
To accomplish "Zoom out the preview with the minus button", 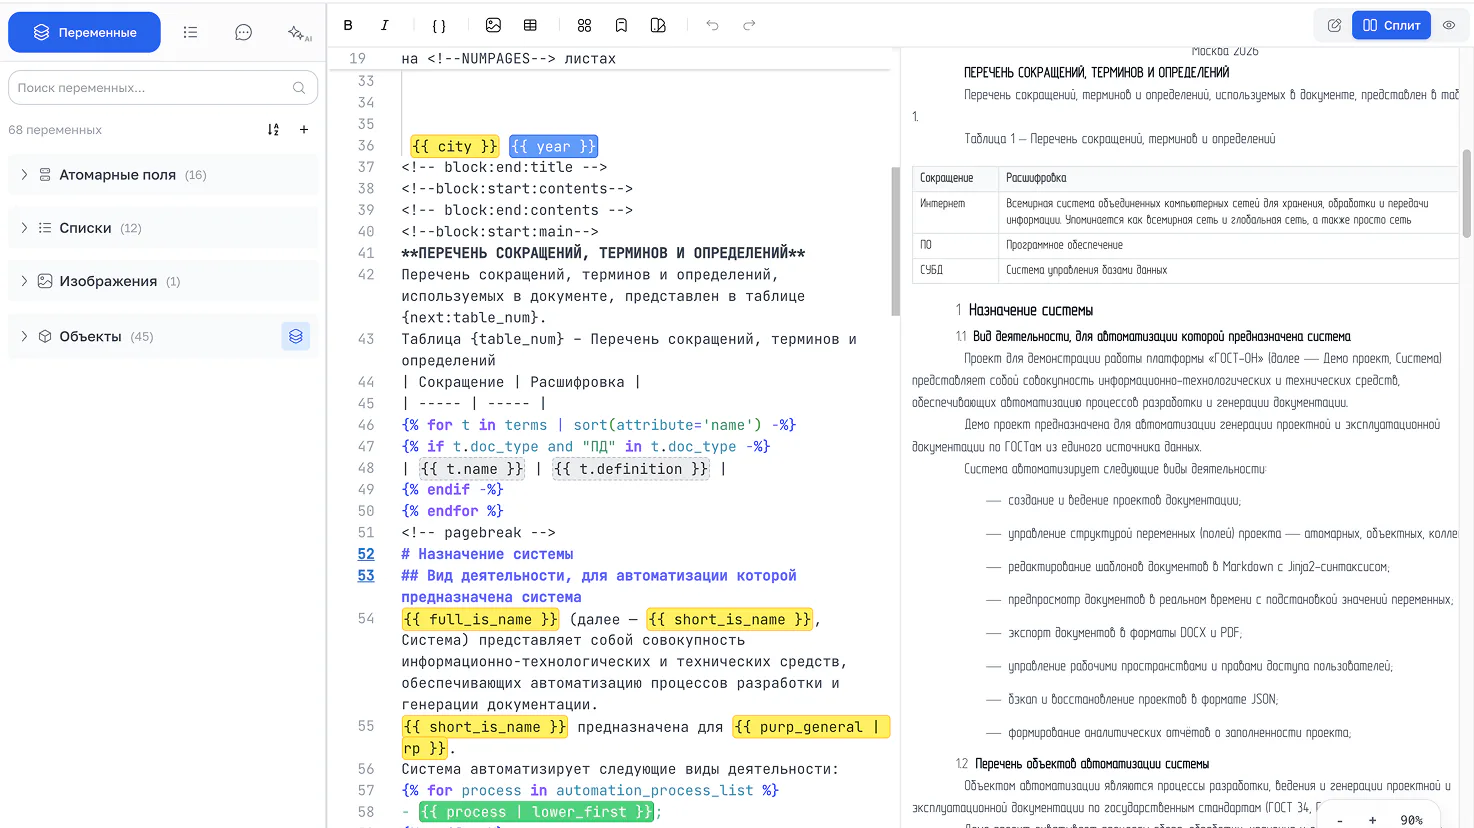I will point(1340,820).
